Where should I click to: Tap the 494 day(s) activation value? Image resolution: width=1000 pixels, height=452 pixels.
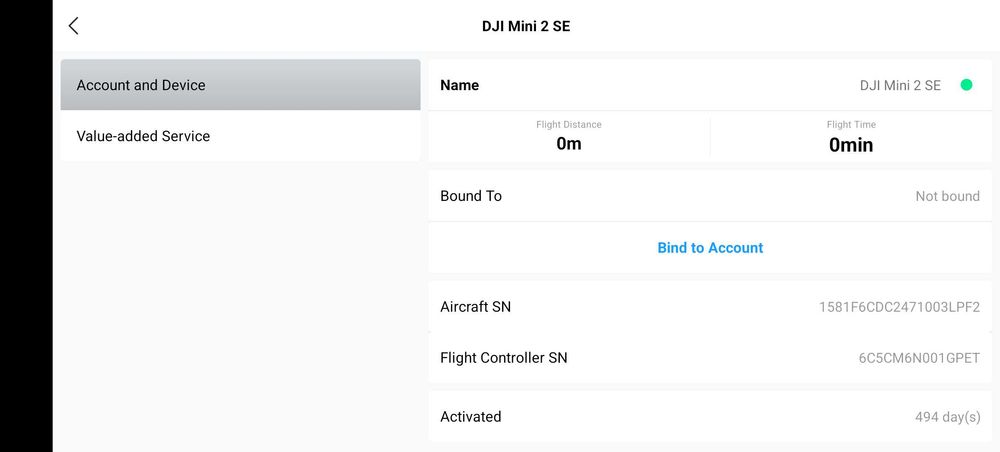click(x=947, y=417)
